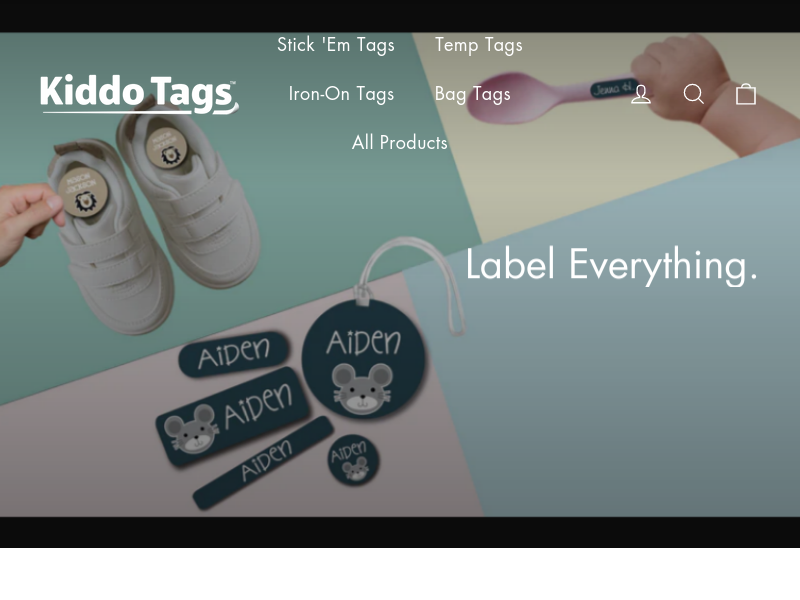This screenshot has height=600, width=800.
Task: Select the small round Aiden mouse sticker
Action: (353, 460)
